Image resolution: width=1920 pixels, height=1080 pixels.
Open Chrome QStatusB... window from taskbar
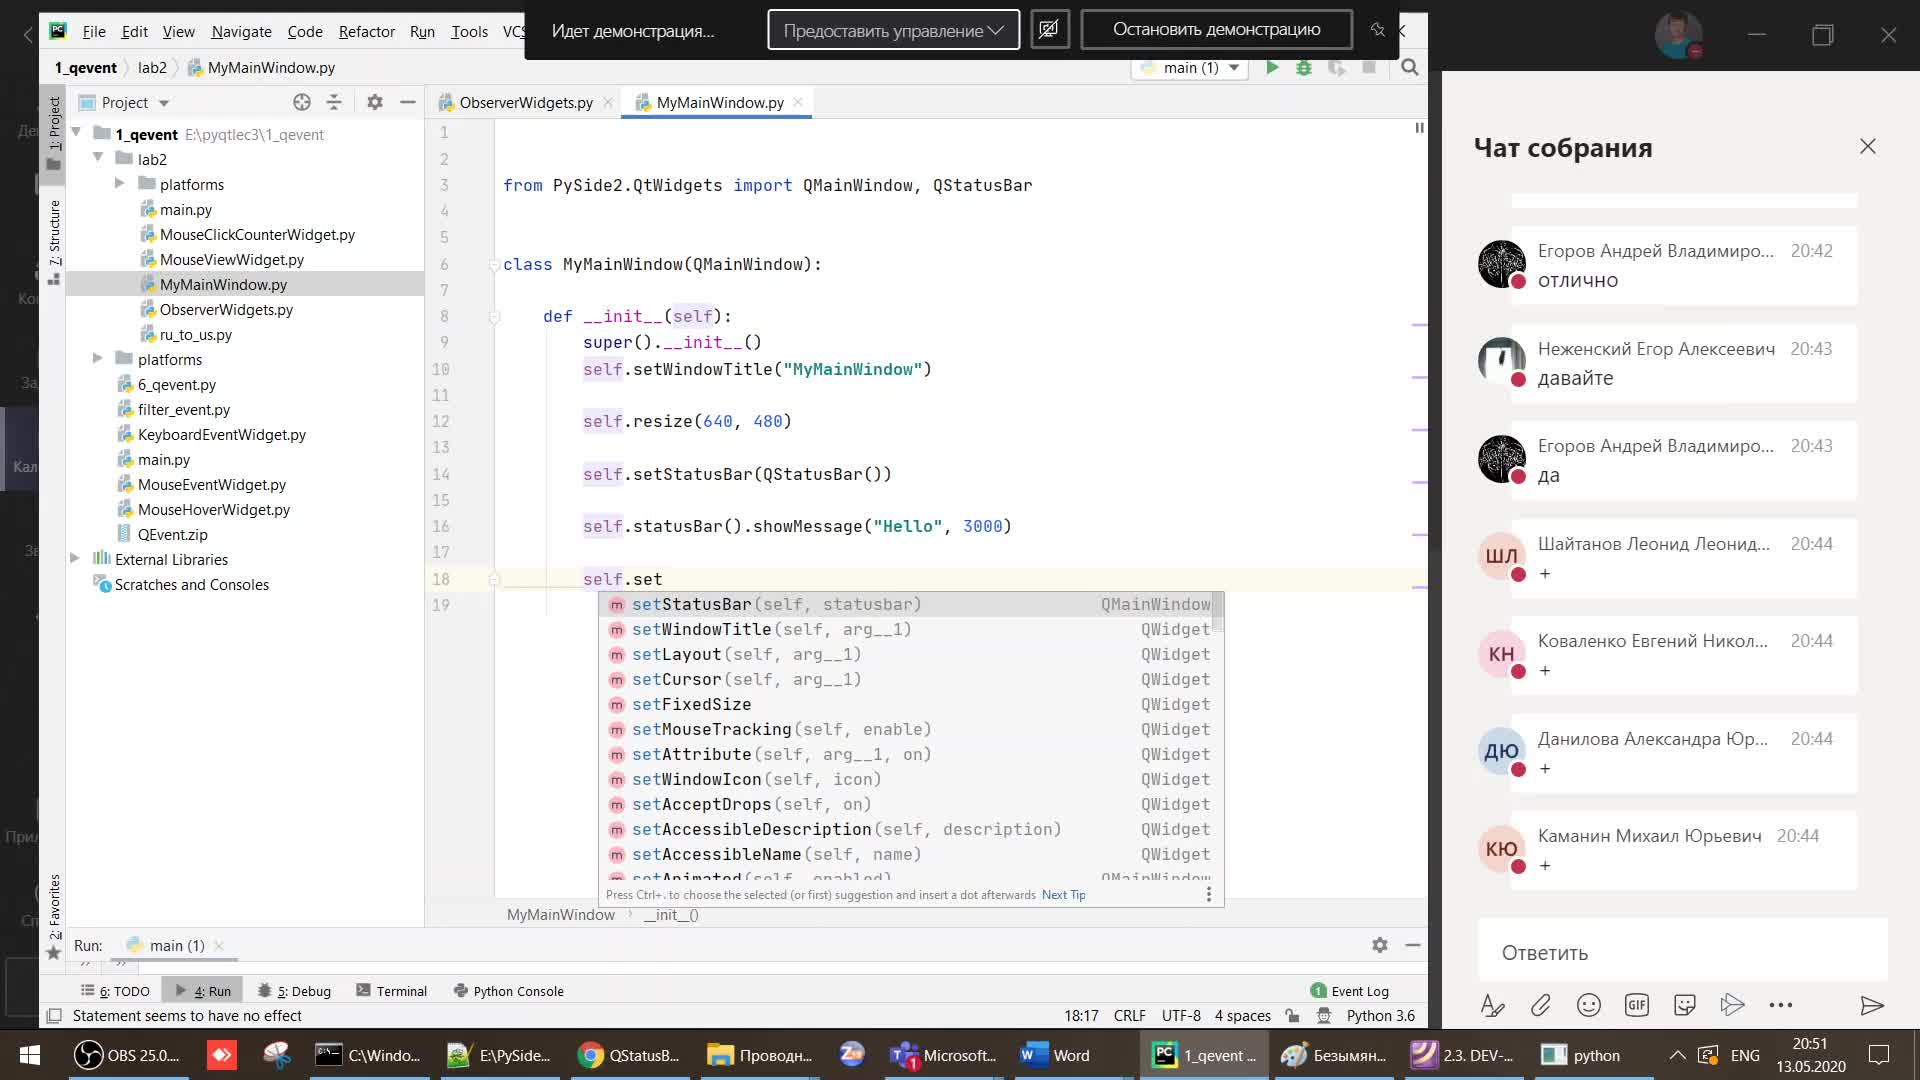[630, 1055]
